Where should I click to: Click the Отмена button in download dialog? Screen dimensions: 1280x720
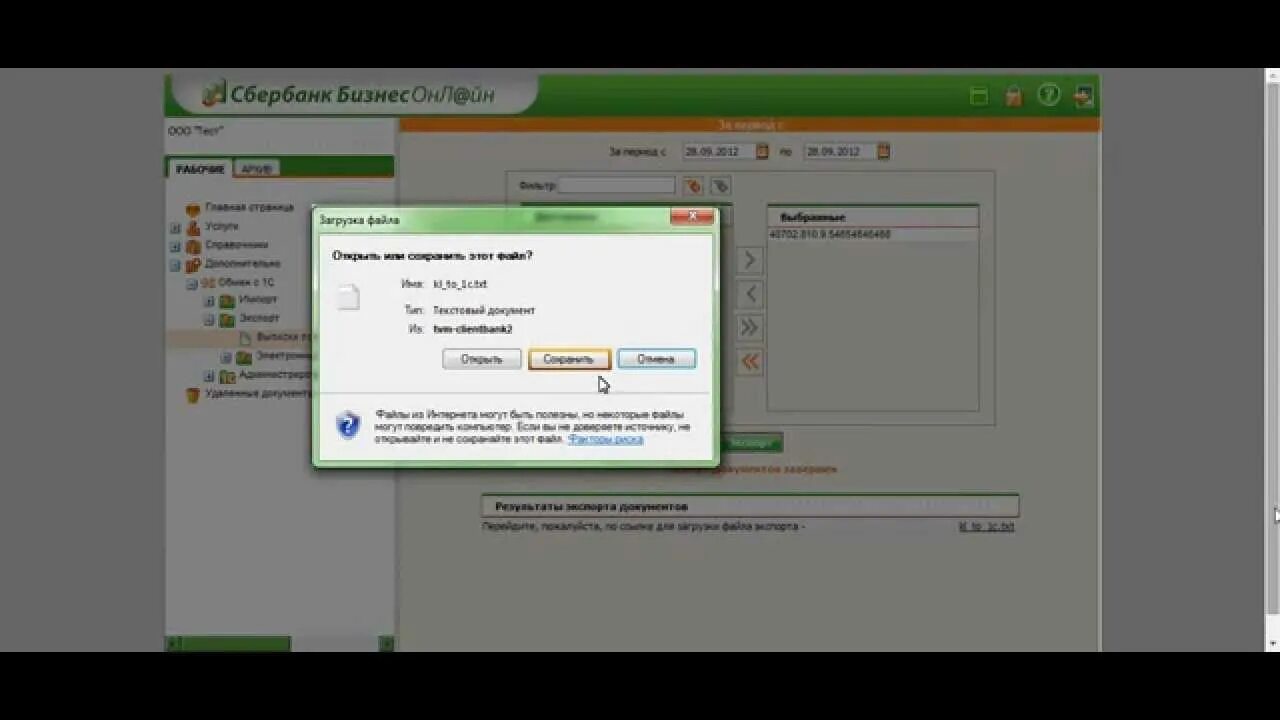pyautogui.click(x=656, y=359)
